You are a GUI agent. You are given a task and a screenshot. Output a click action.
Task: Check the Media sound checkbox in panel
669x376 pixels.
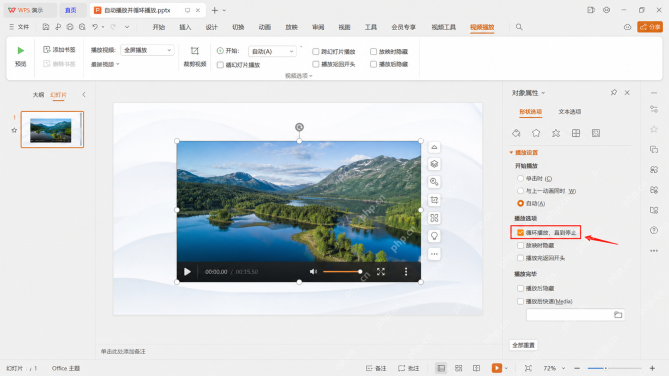(x=520, y=301)
